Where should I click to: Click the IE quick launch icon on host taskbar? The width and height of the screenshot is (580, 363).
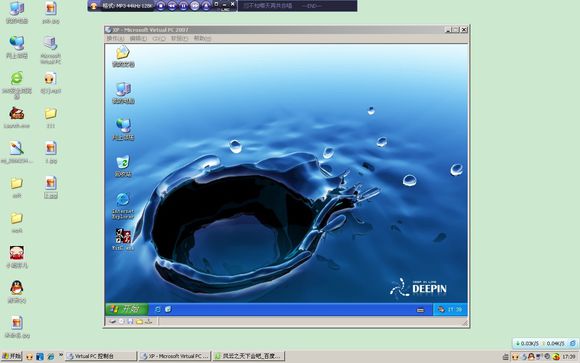click(50, 357)
